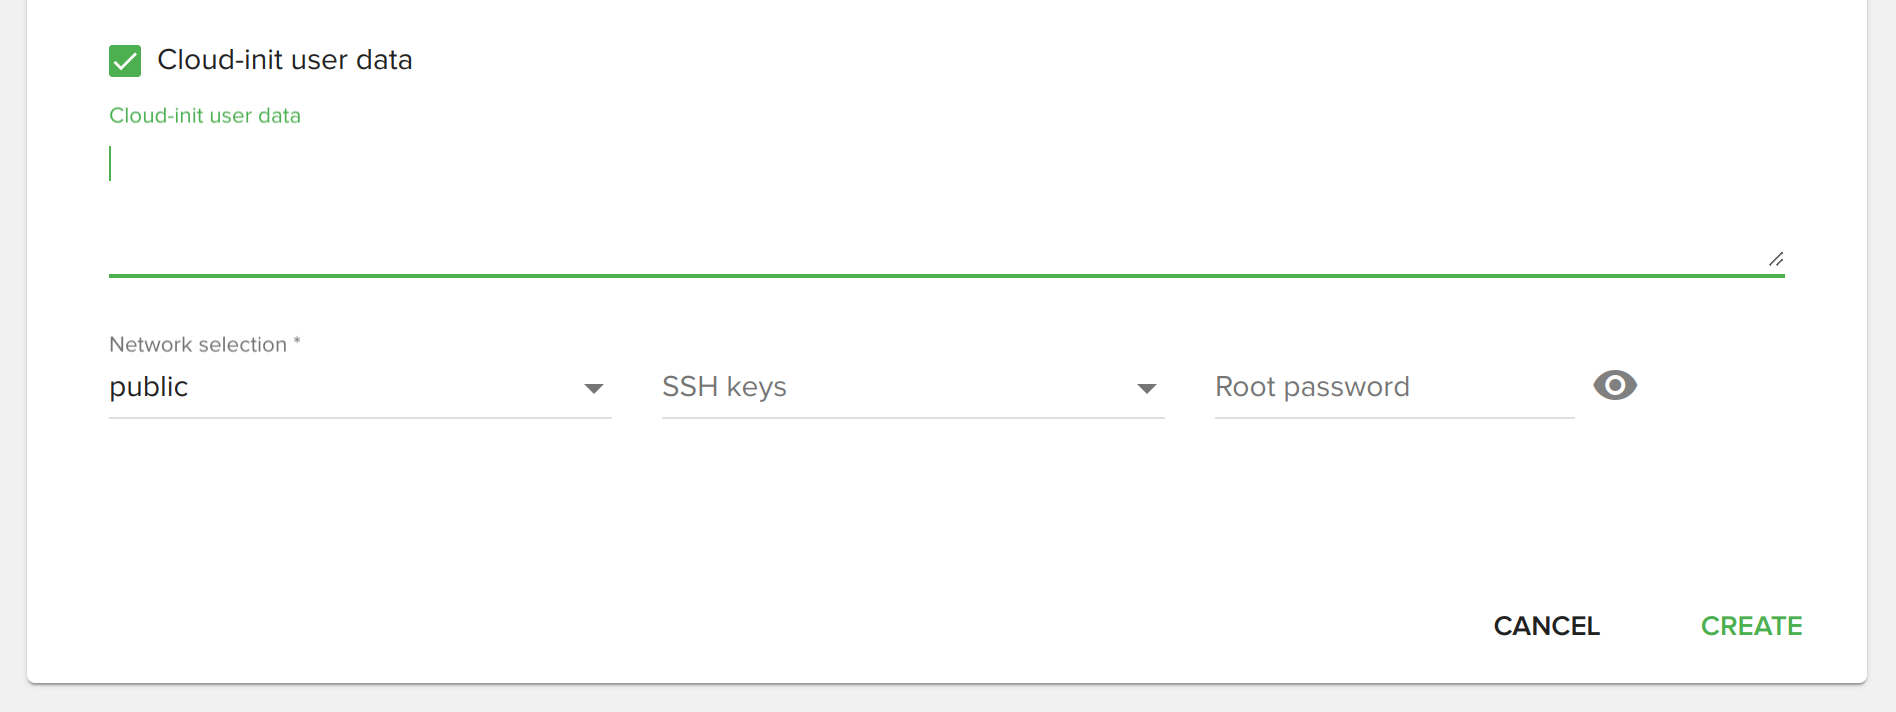Click the "Network selection" field label

[x=198, y=345]
